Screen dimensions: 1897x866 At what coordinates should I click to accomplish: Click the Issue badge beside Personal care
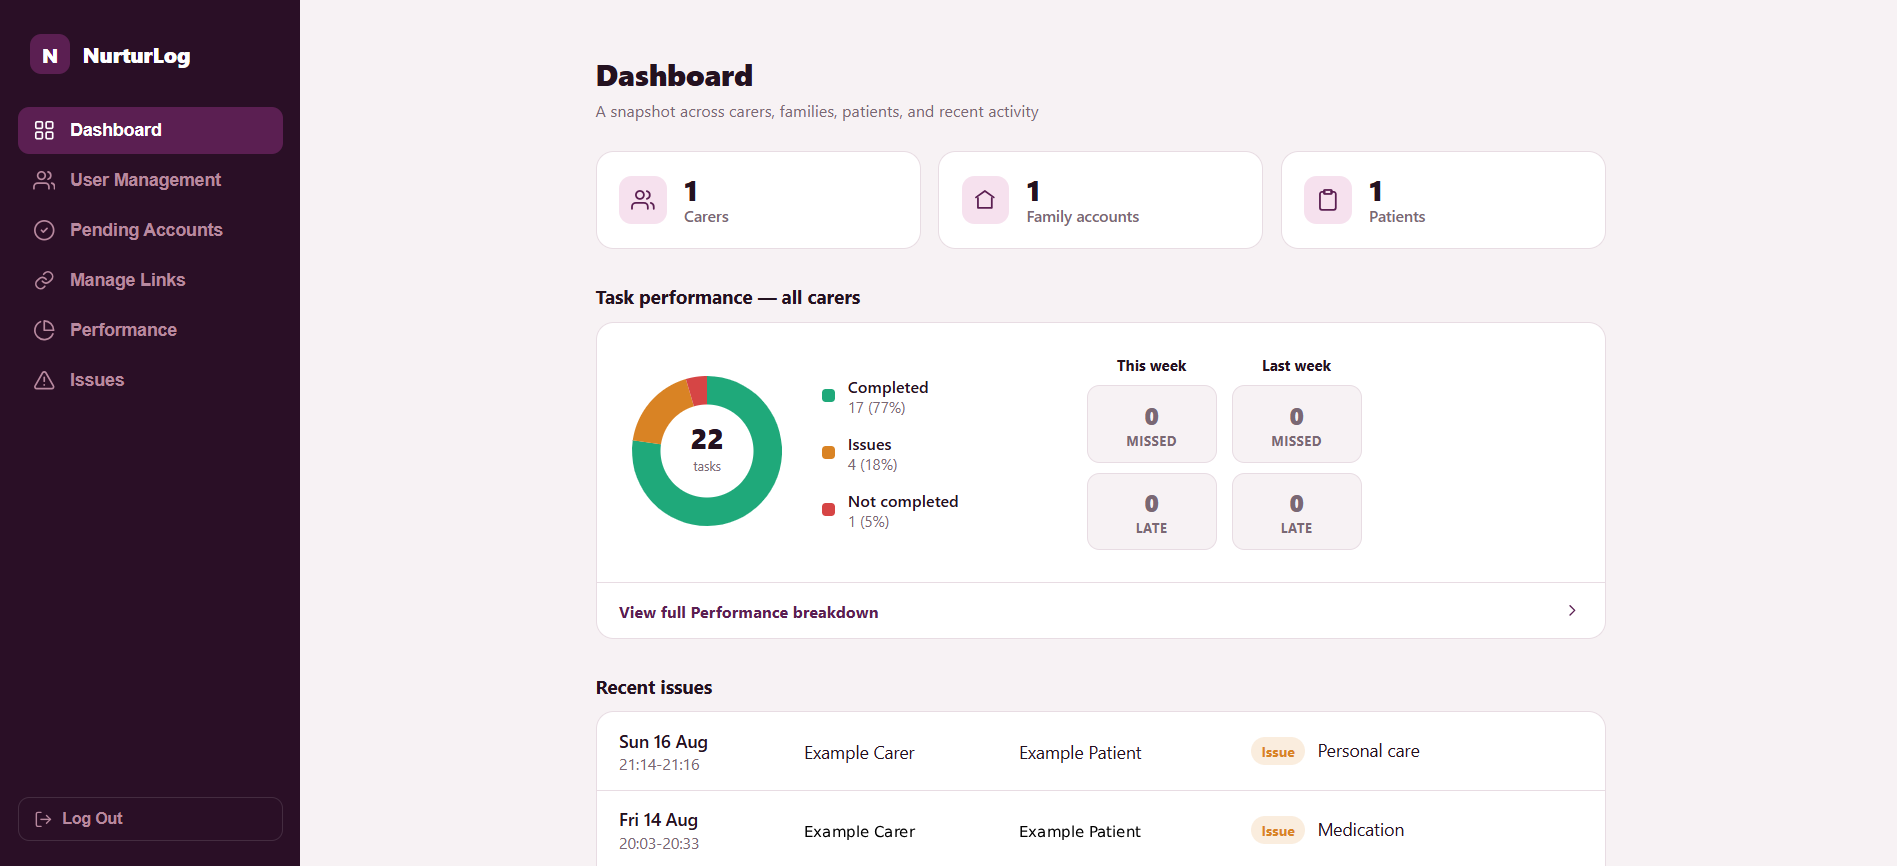click(1277, 752)
